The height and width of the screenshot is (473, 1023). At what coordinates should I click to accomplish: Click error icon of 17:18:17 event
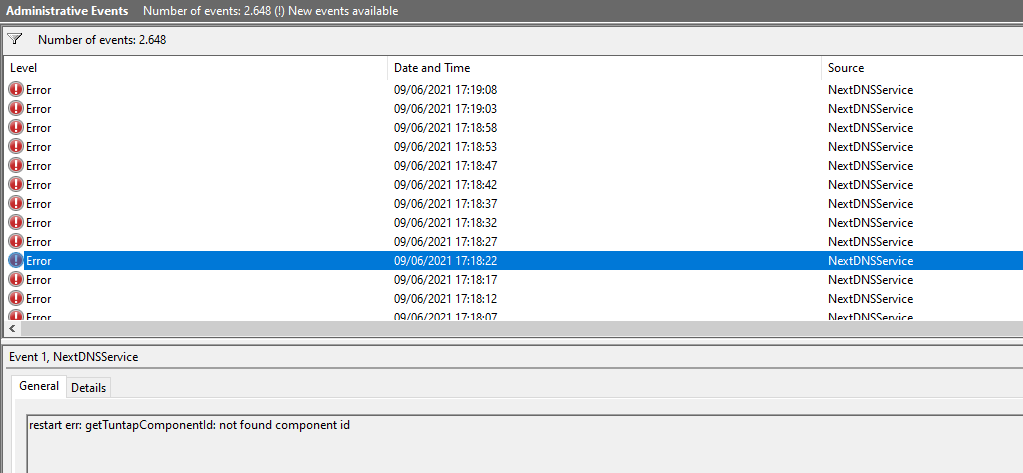coord(16,279)
